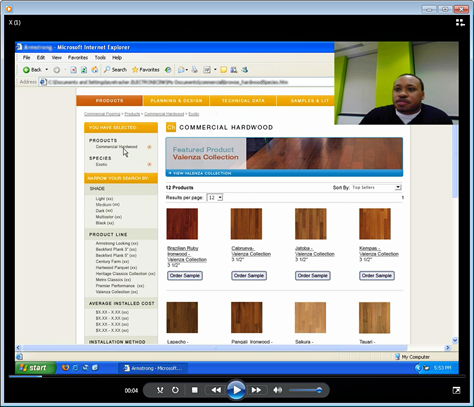474x407 pixels.
Task: Click the rewind button
Action: point(216,390)
